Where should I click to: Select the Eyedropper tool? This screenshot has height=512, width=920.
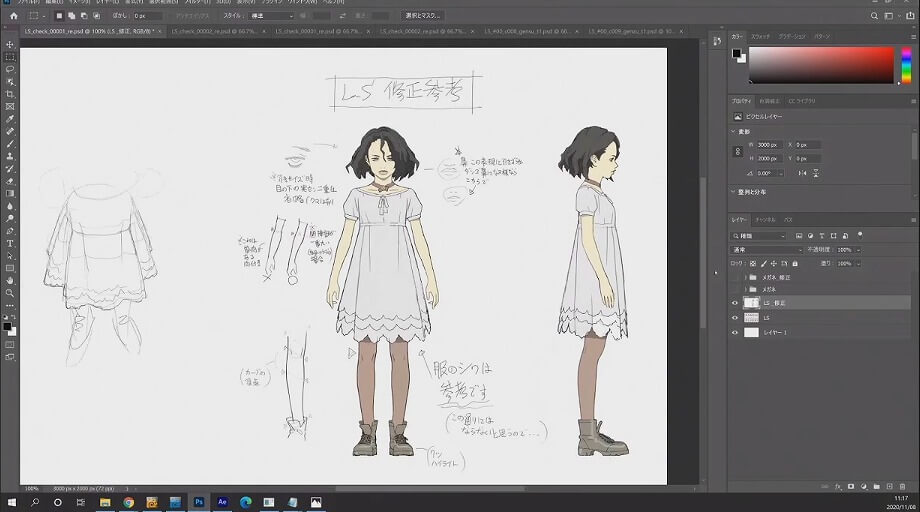coord(10,119)
